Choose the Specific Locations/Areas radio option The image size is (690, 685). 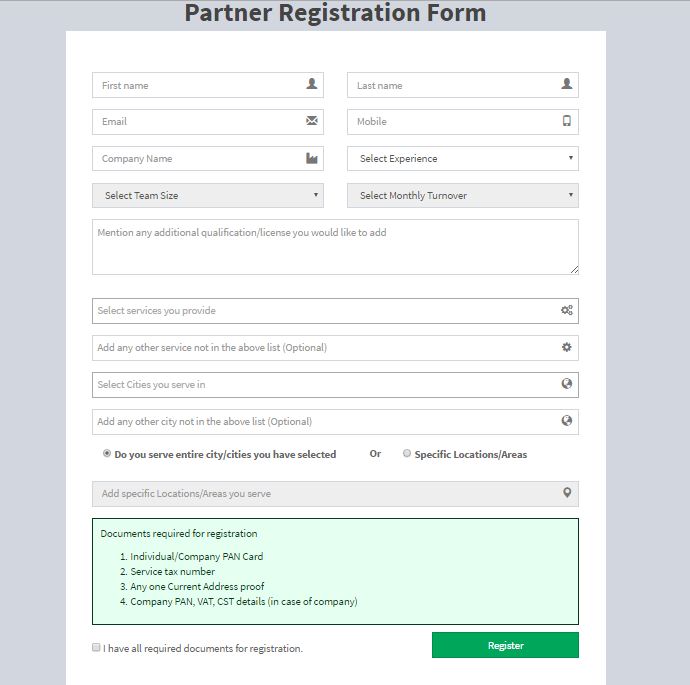point(407,453)
